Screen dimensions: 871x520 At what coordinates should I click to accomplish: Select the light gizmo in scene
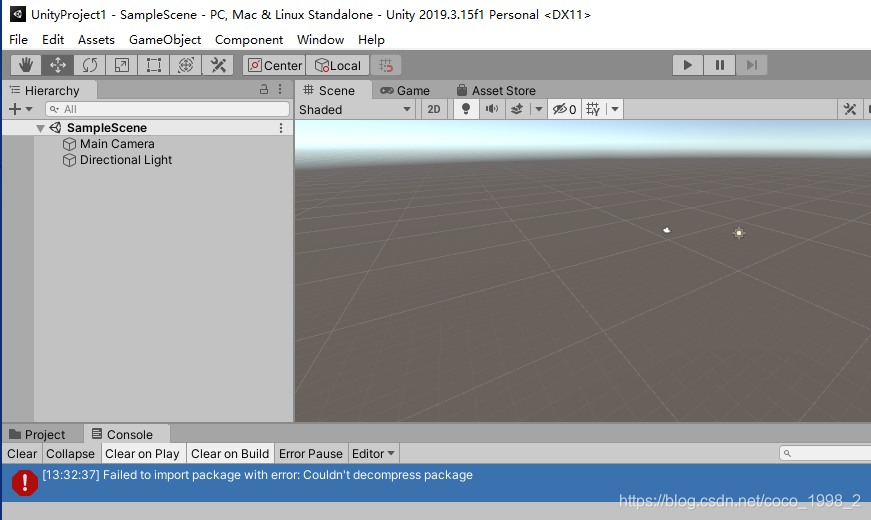coord(739,233)
